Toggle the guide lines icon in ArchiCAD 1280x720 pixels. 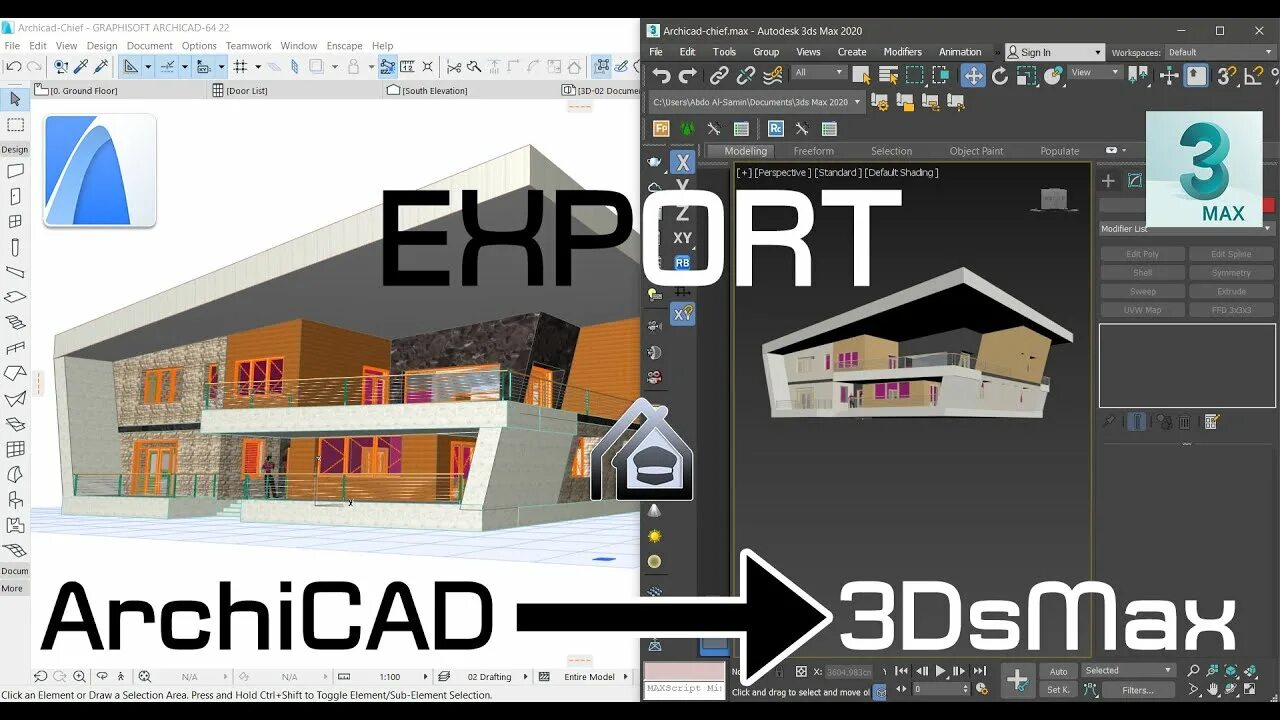tap(168, 67)
